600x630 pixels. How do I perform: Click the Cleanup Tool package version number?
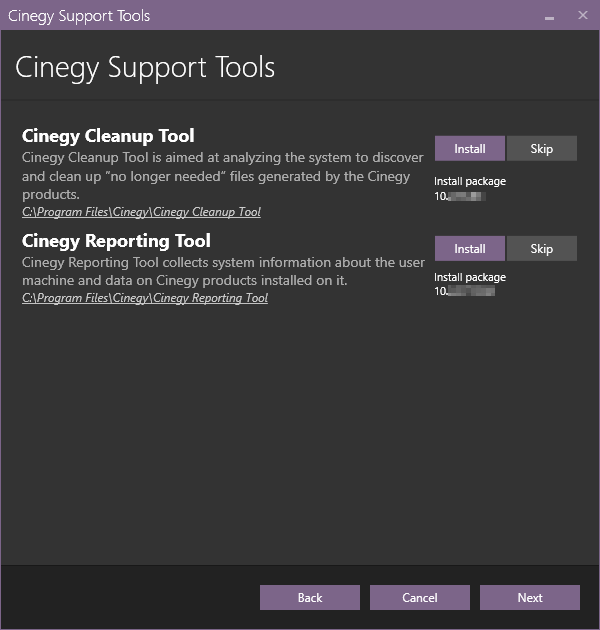click(460, 196)
